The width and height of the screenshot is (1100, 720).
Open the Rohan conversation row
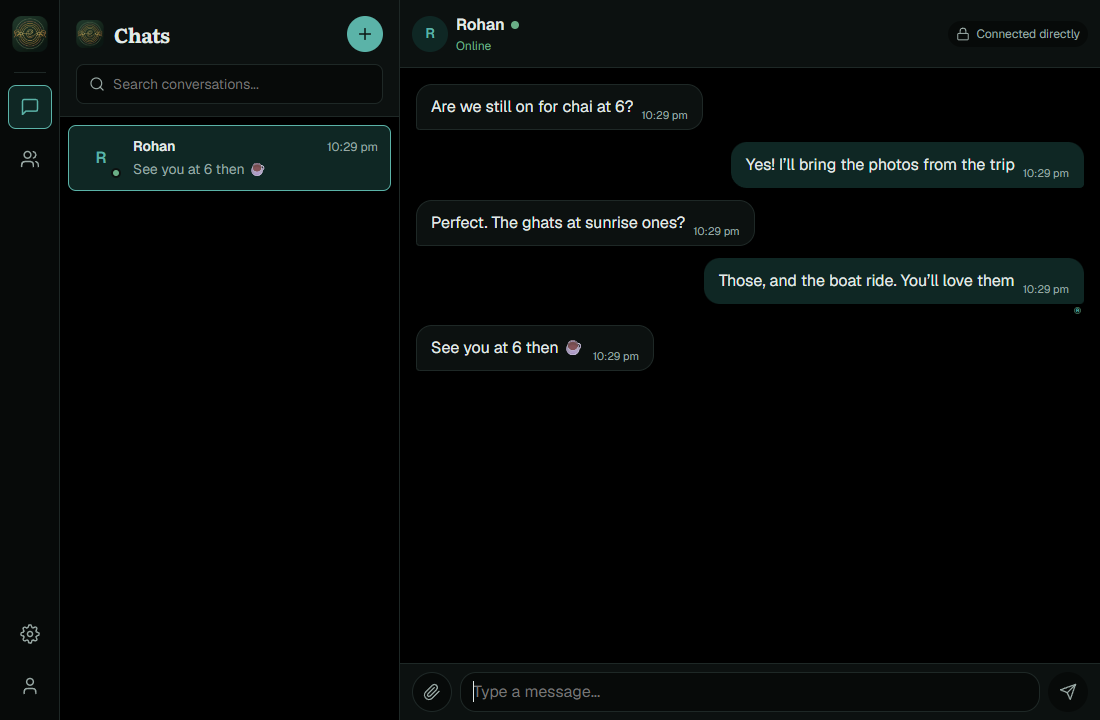click(x=229, y=158)
